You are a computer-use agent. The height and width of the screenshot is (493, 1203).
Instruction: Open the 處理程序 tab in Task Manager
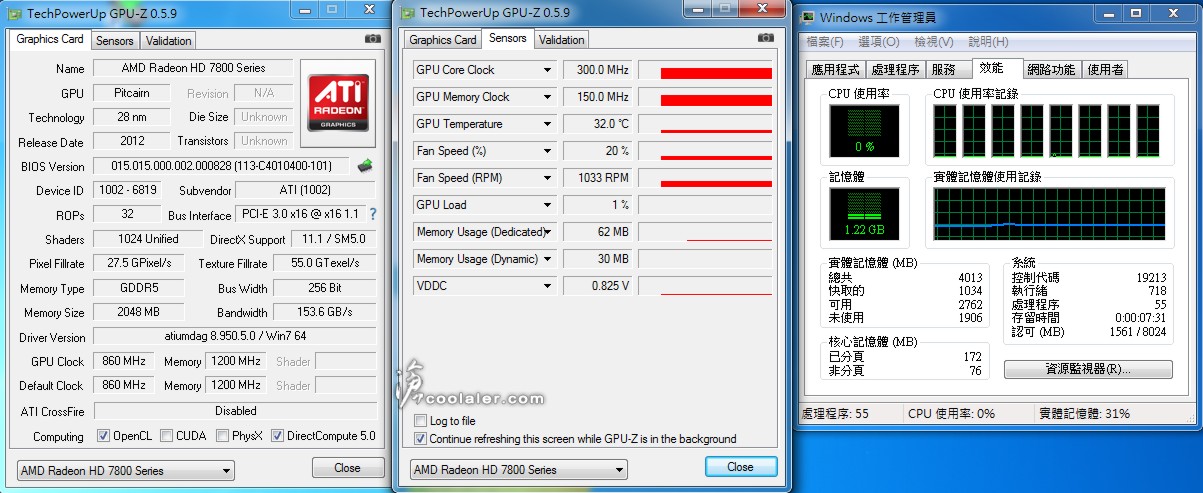click(x=895, y=69)
